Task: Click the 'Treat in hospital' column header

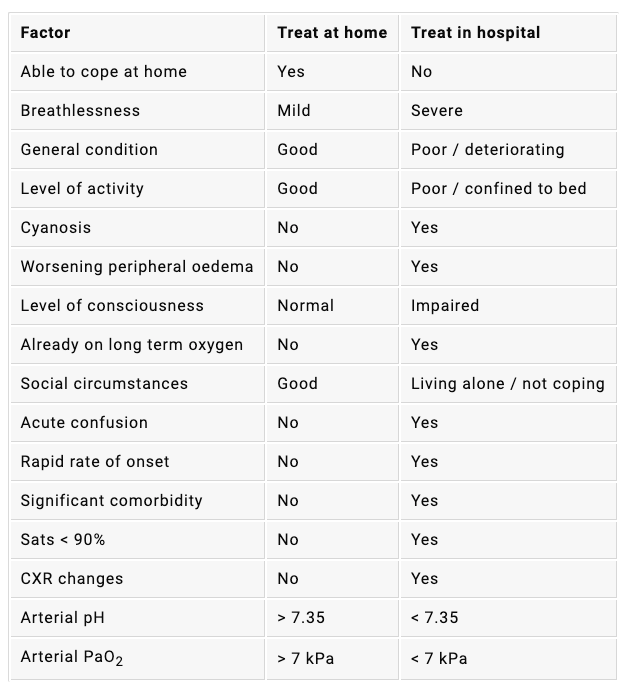Action: pos(475,33)
